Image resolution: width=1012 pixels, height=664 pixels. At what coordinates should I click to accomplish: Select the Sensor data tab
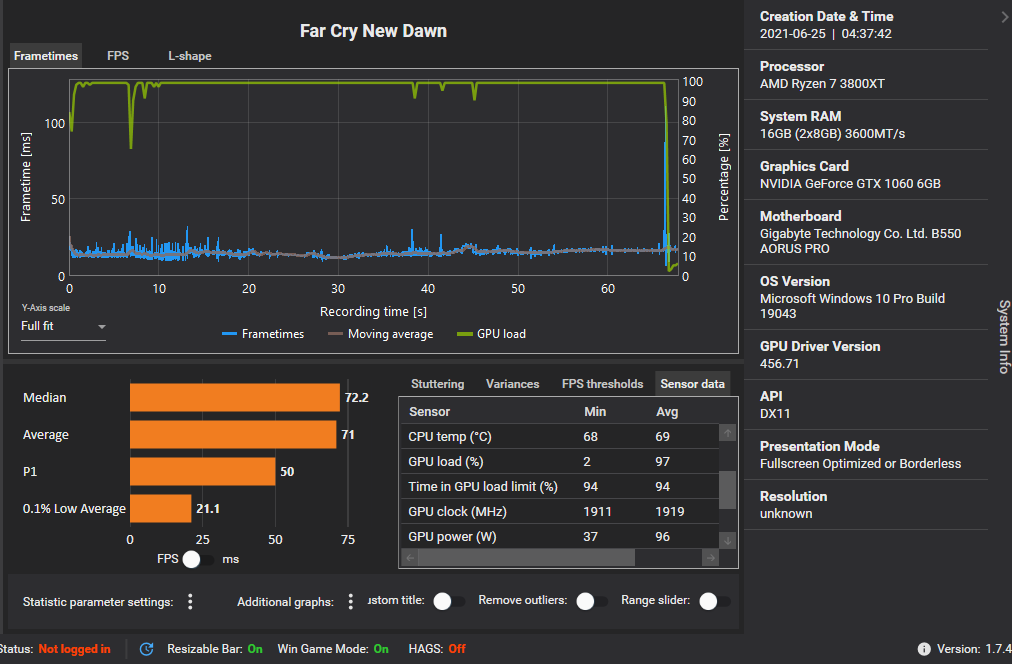[693, 384]
